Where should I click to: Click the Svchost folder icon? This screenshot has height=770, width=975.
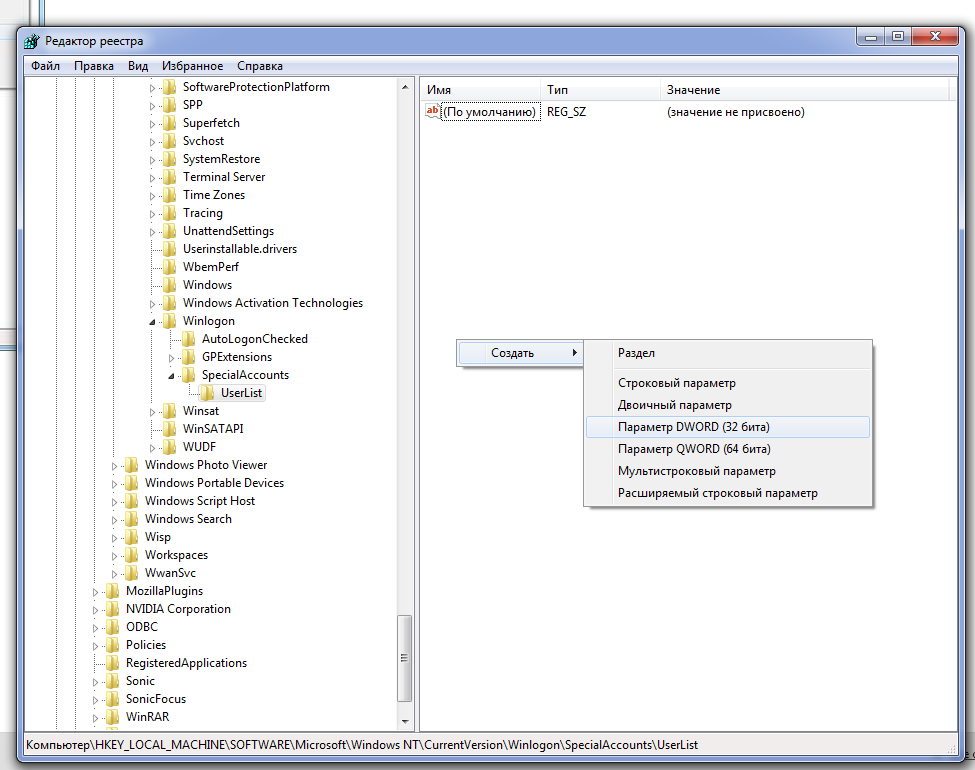pyautogui.click(x=170, y=141)
